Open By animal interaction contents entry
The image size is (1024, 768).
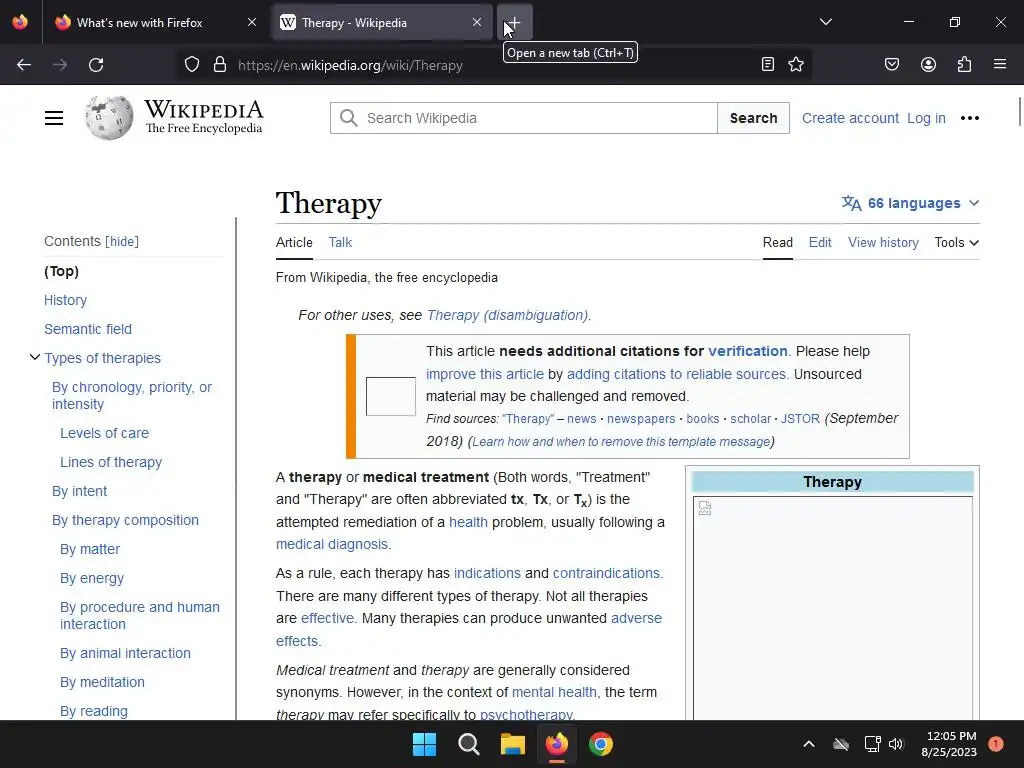click(x=125, y=653)
